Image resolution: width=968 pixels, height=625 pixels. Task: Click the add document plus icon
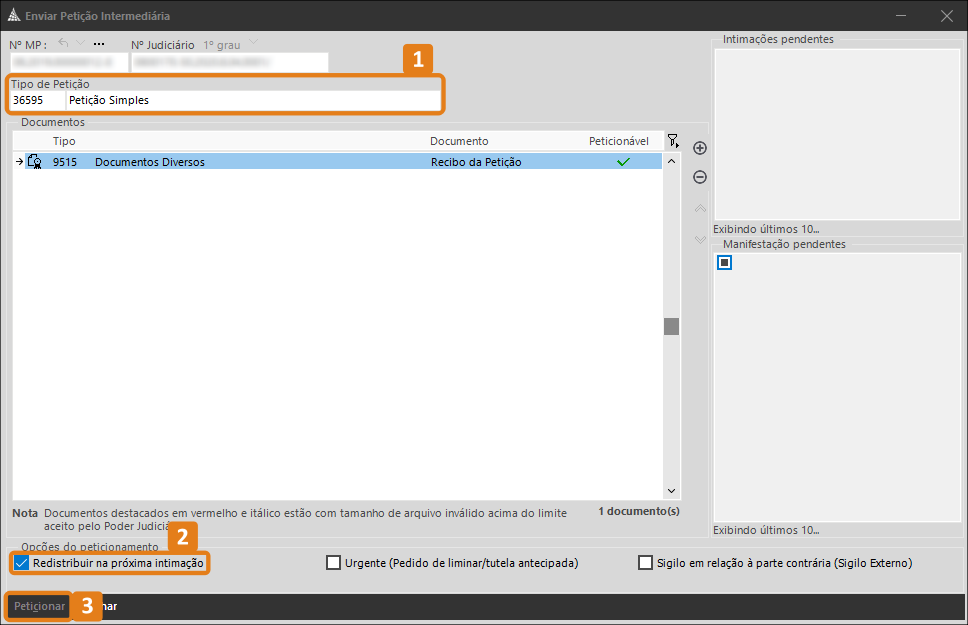699,148
